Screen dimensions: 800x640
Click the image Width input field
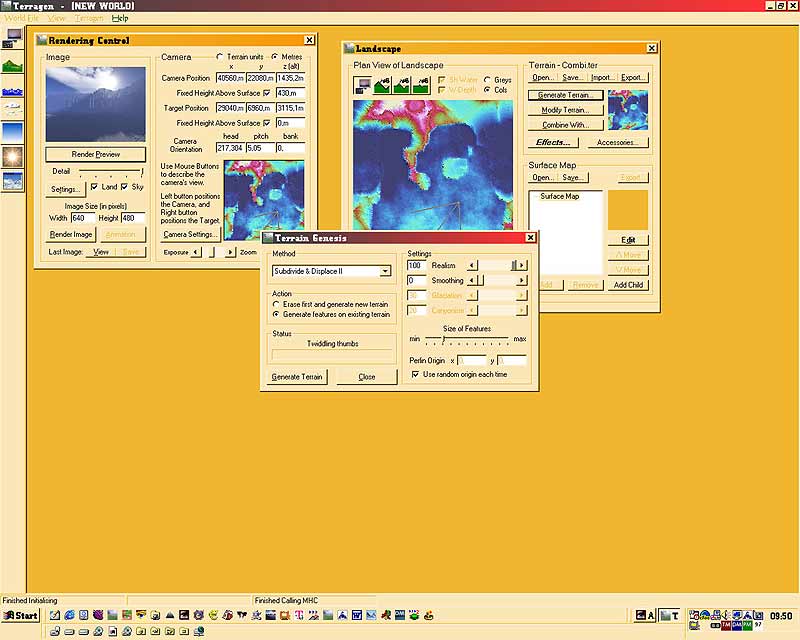coord(82,218)
